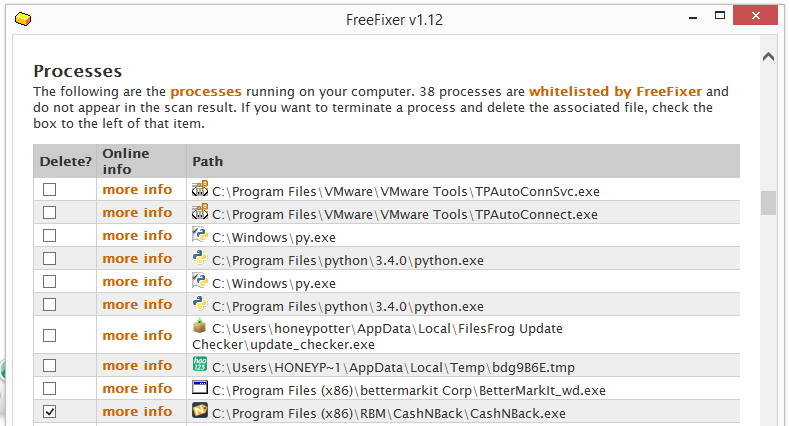
Task: Click the orange CashNBack.exe icon
Action: coord(200,410)
